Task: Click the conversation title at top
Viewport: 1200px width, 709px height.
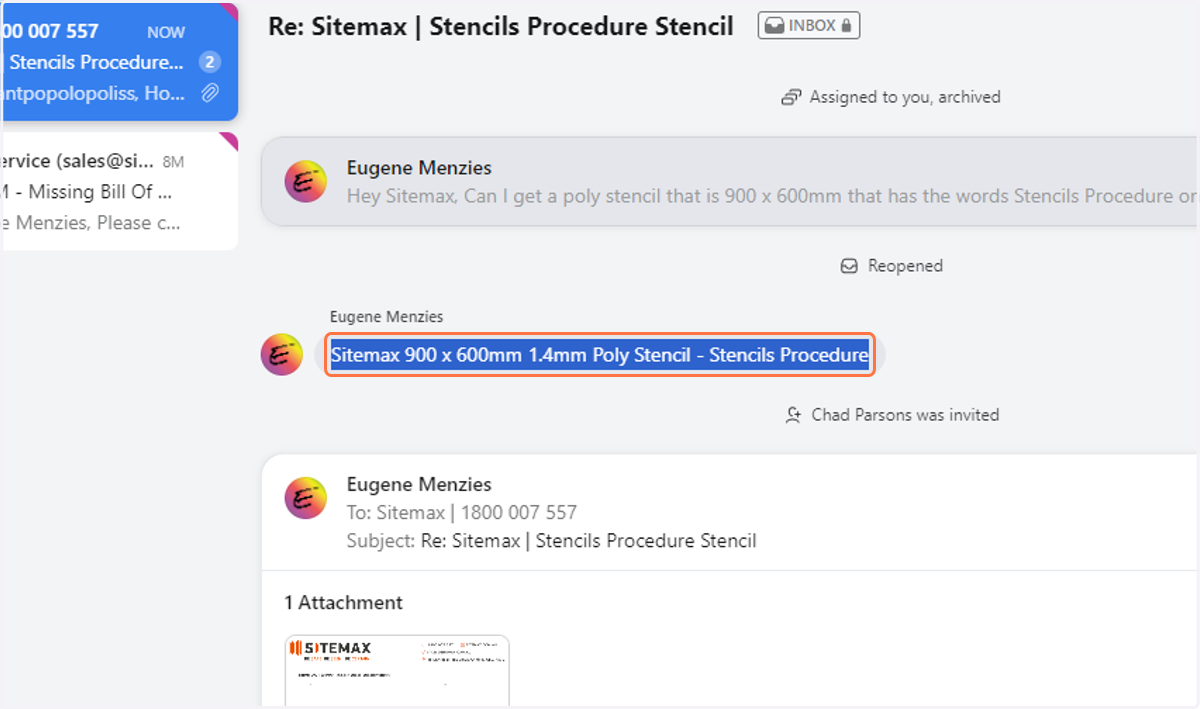Action: [x=501, y=27]
